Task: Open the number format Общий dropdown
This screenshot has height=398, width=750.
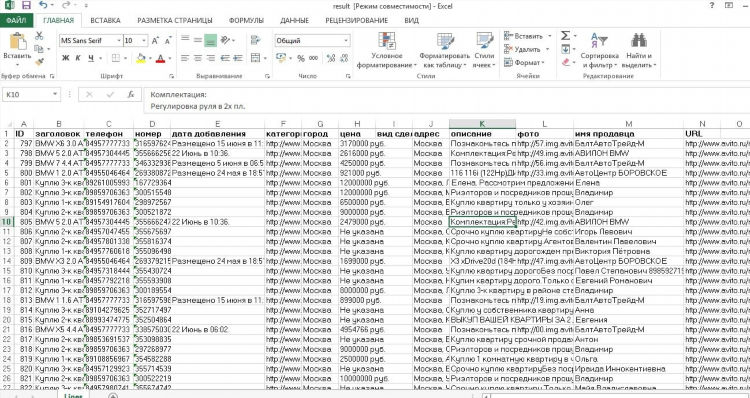Action: (346, 41)
